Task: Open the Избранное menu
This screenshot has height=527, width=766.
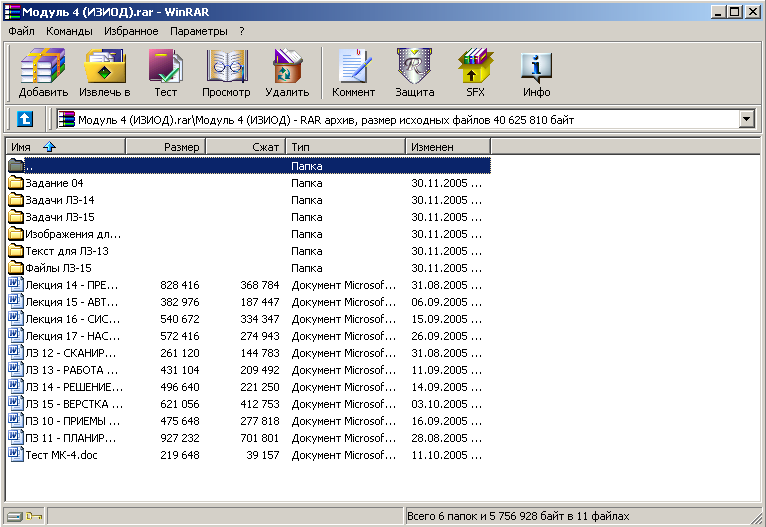Action: click(131, 31)
